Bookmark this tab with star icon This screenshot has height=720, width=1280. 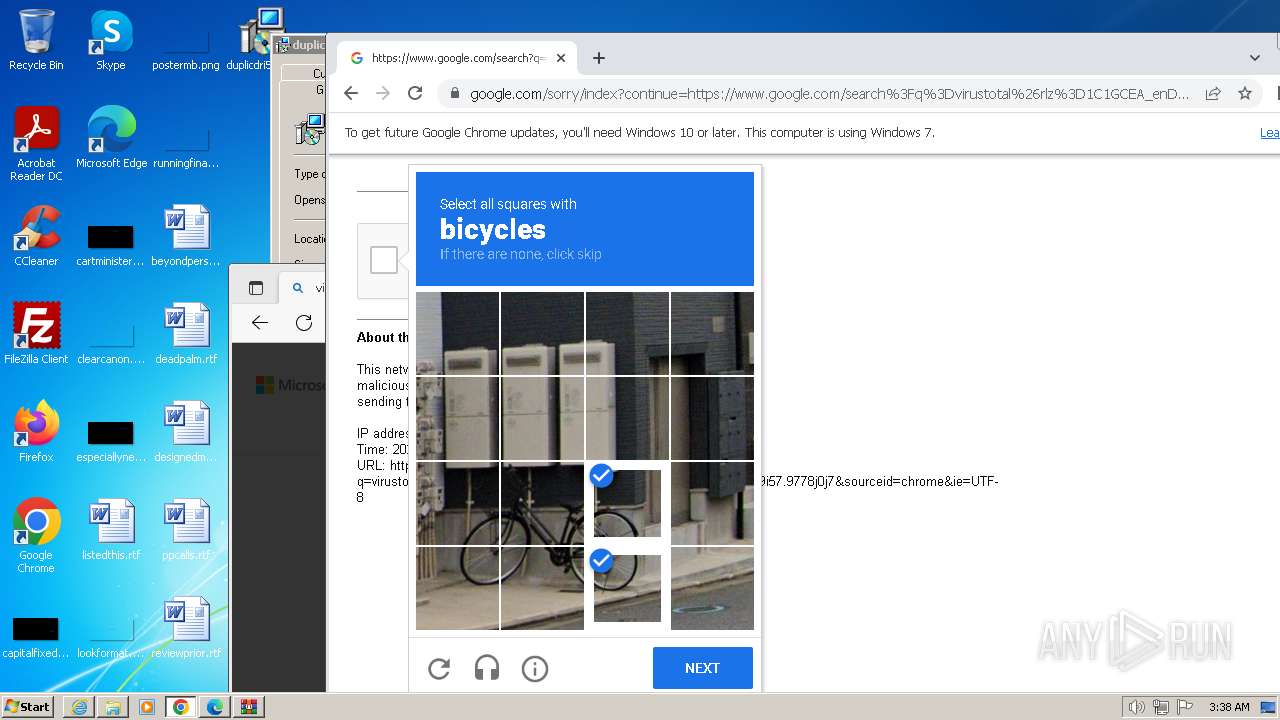click(x=1245, y=93)
